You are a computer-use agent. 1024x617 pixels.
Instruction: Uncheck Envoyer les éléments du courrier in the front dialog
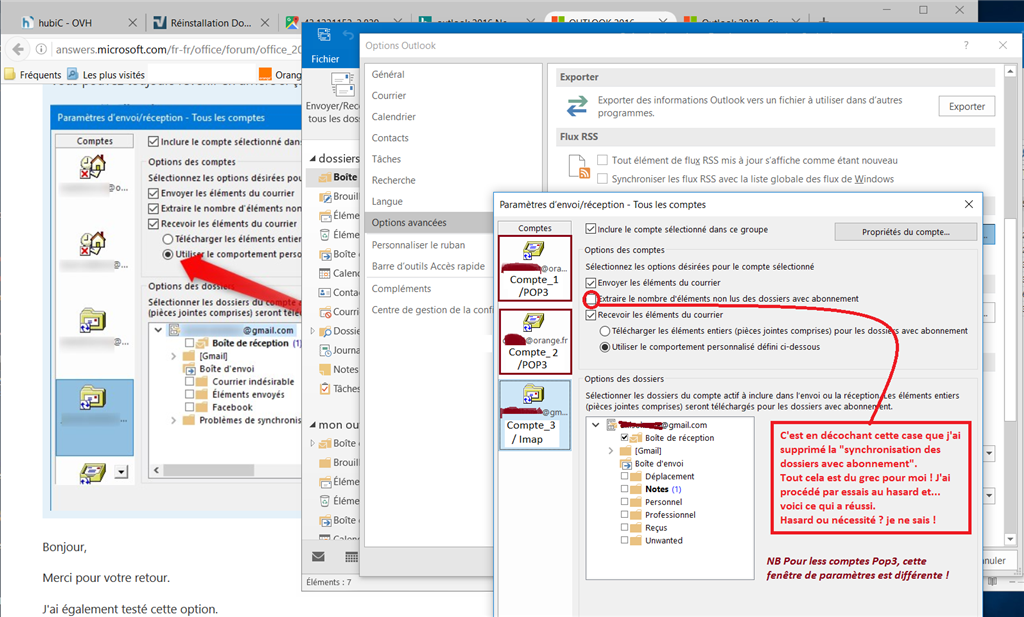pyautogui.click(x=591, y=283)
